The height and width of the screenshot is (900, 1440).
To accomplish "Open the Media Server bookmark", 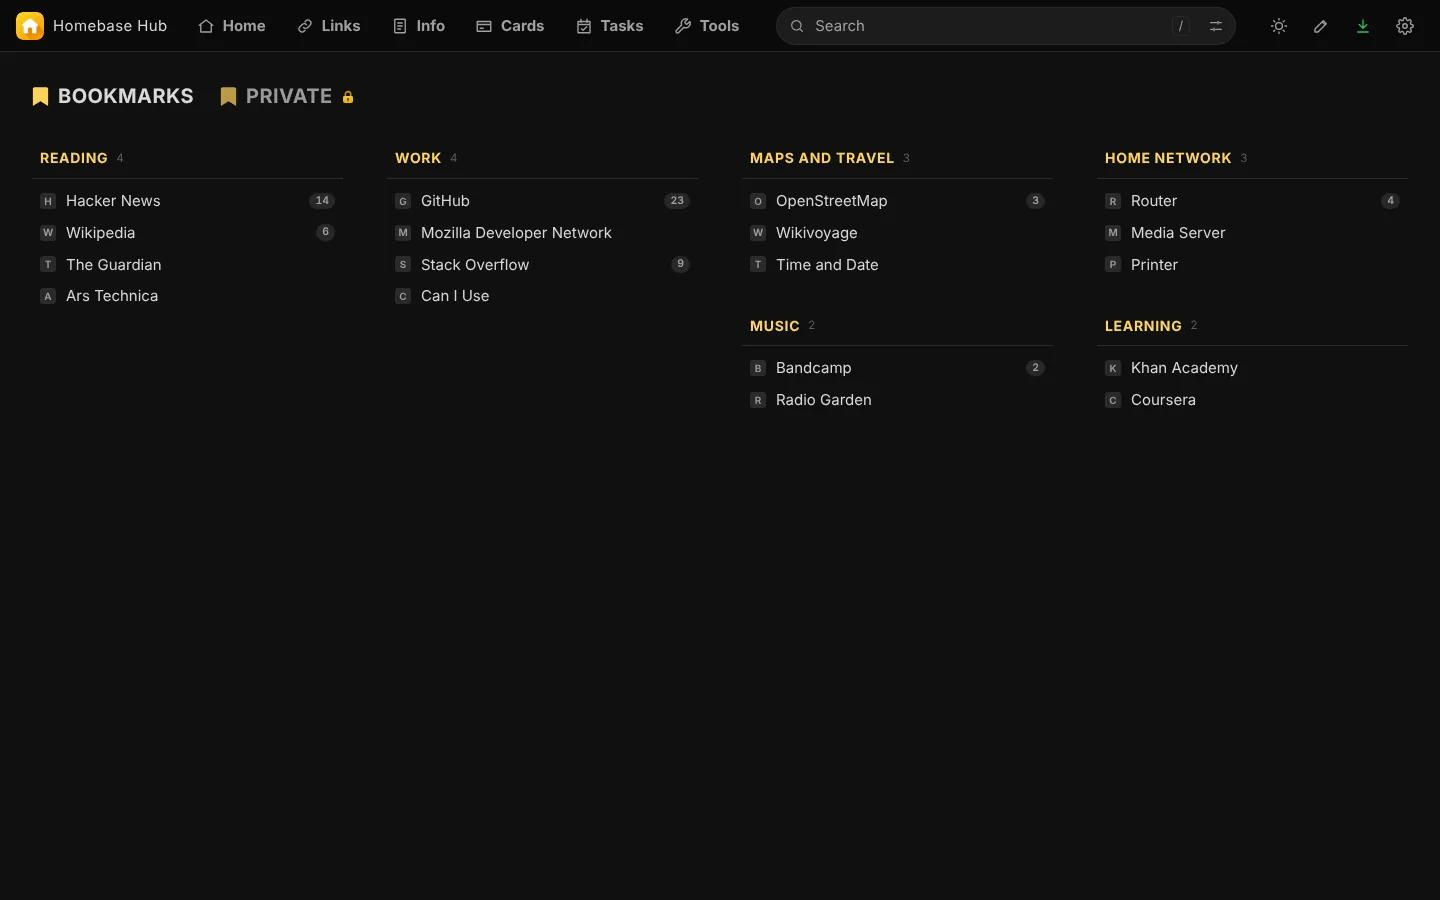I will pos(1253,232).
